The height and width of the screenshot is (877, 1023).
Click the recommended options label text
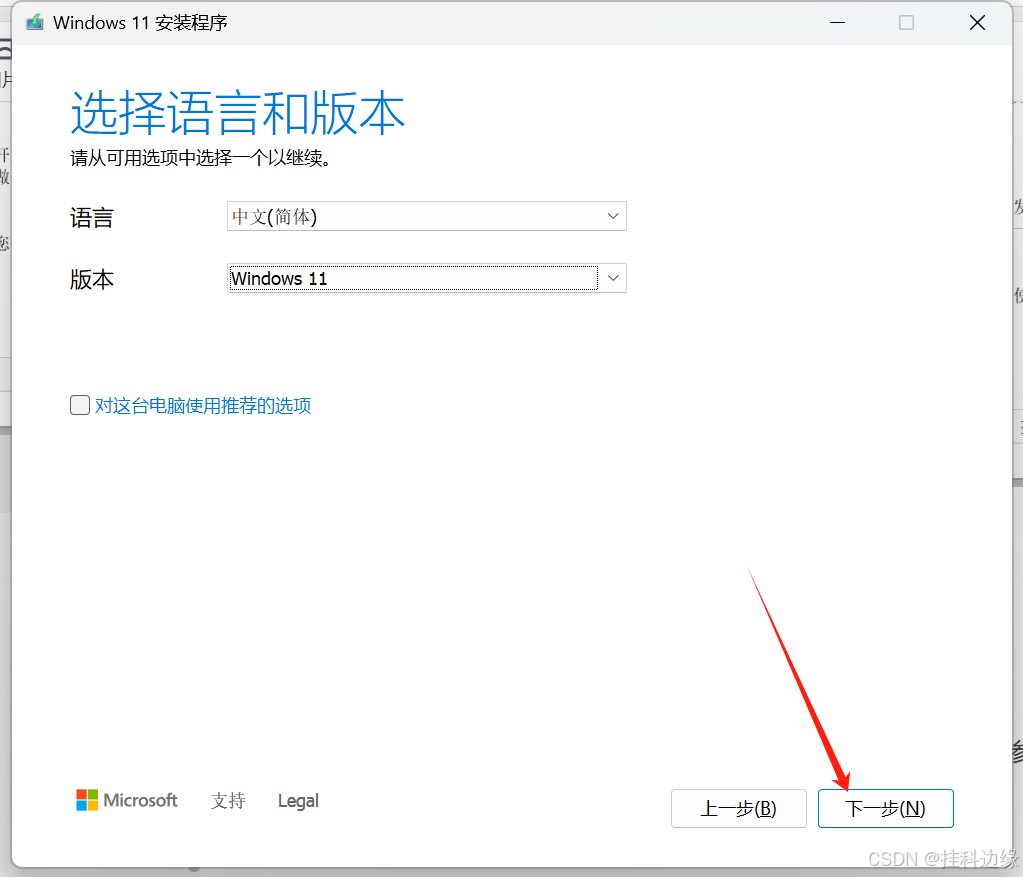click(x=203, y=406)
